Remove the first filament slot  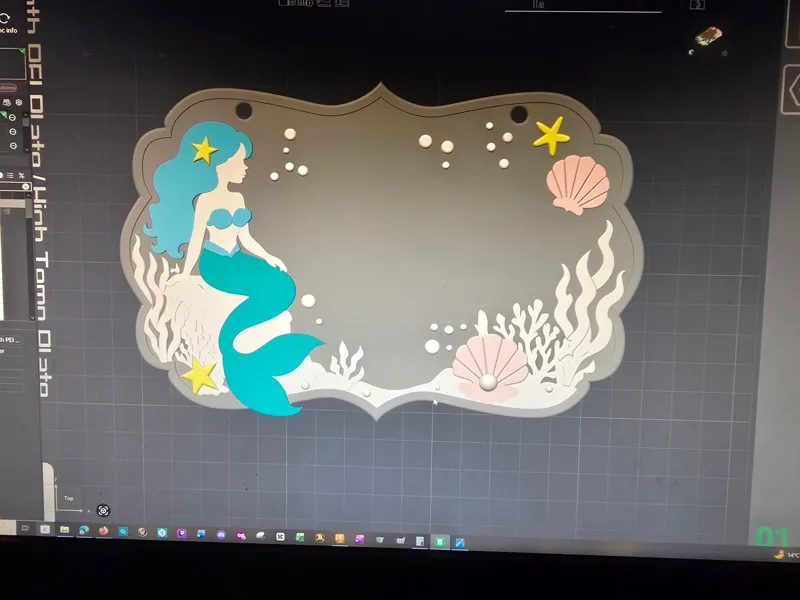point(12,118)
